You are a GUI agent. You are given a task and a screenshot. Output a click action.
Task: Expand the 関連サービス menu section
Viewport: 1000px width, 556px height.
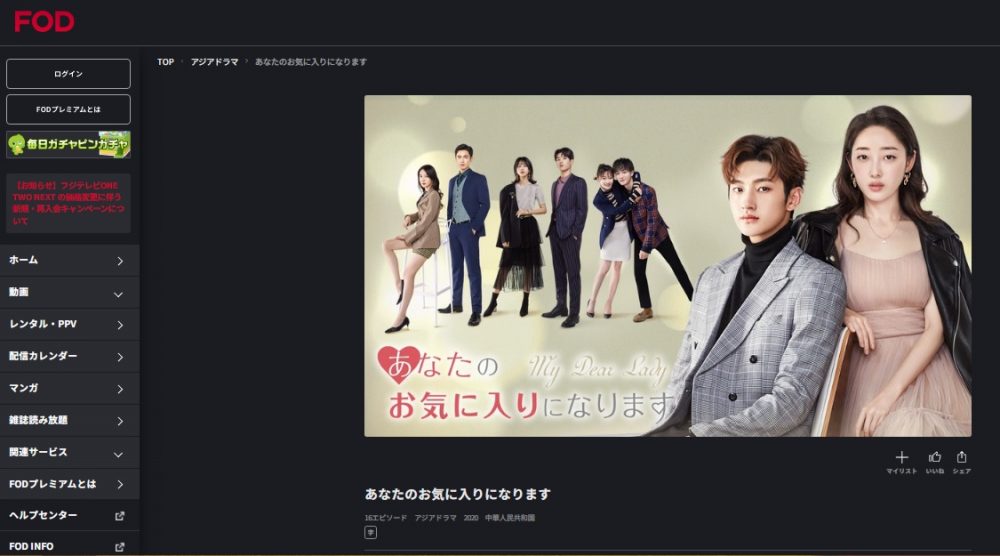(70, 453)
